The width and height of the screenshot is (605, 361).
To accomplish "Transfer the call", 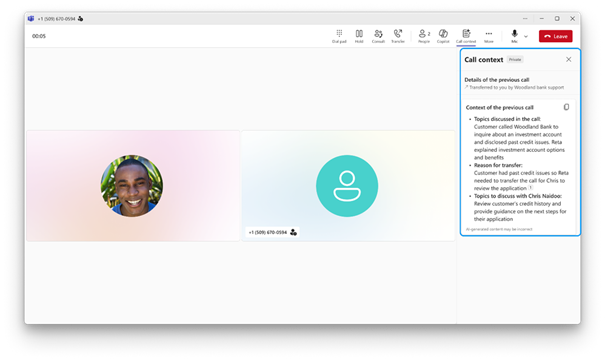I will (x=398, y=36).
